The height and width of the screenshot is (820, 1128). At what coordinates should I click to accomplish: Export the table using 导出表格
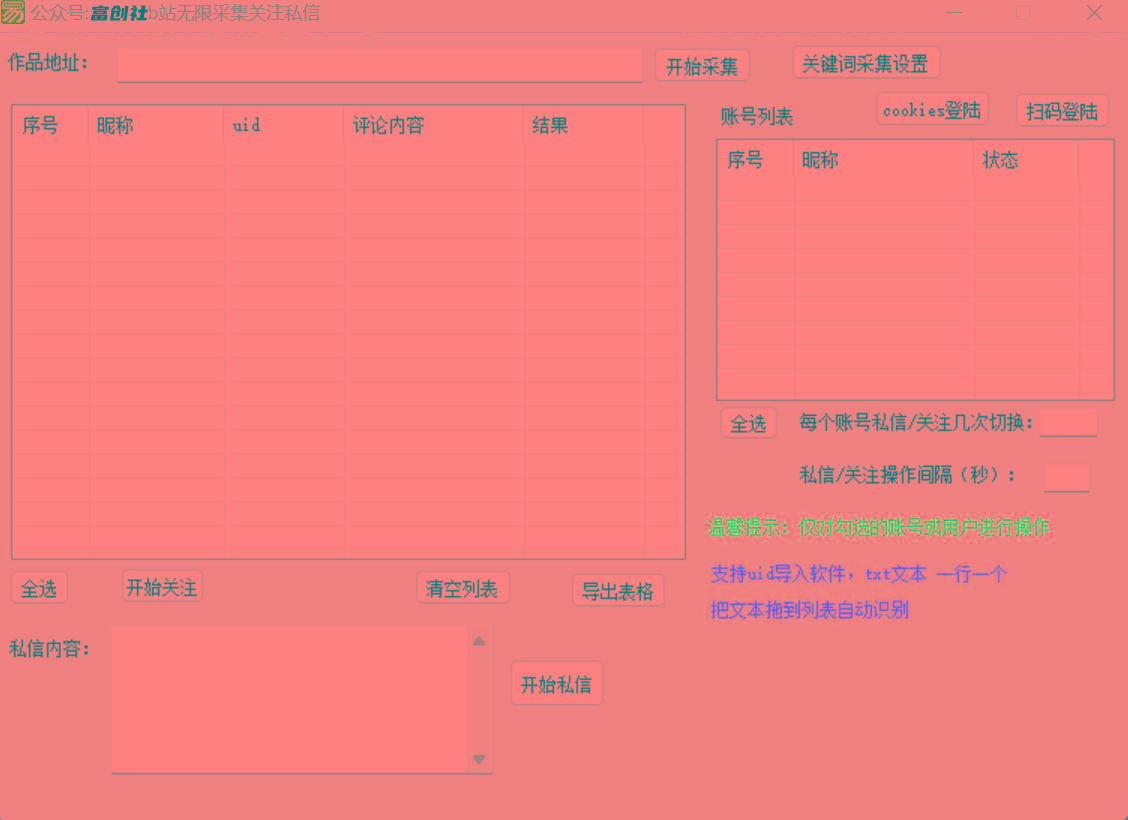point(618,590)
